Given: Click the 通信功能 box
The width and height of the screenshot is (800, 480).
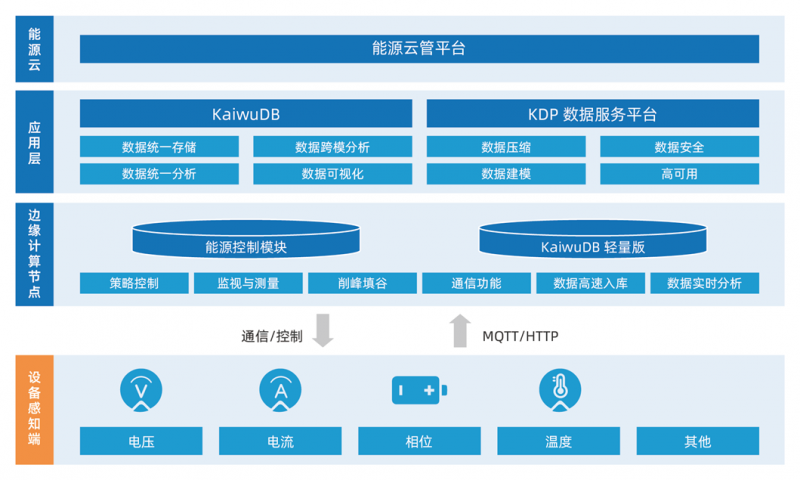Looking at the screenshot, I should click(x=477, y=283).
